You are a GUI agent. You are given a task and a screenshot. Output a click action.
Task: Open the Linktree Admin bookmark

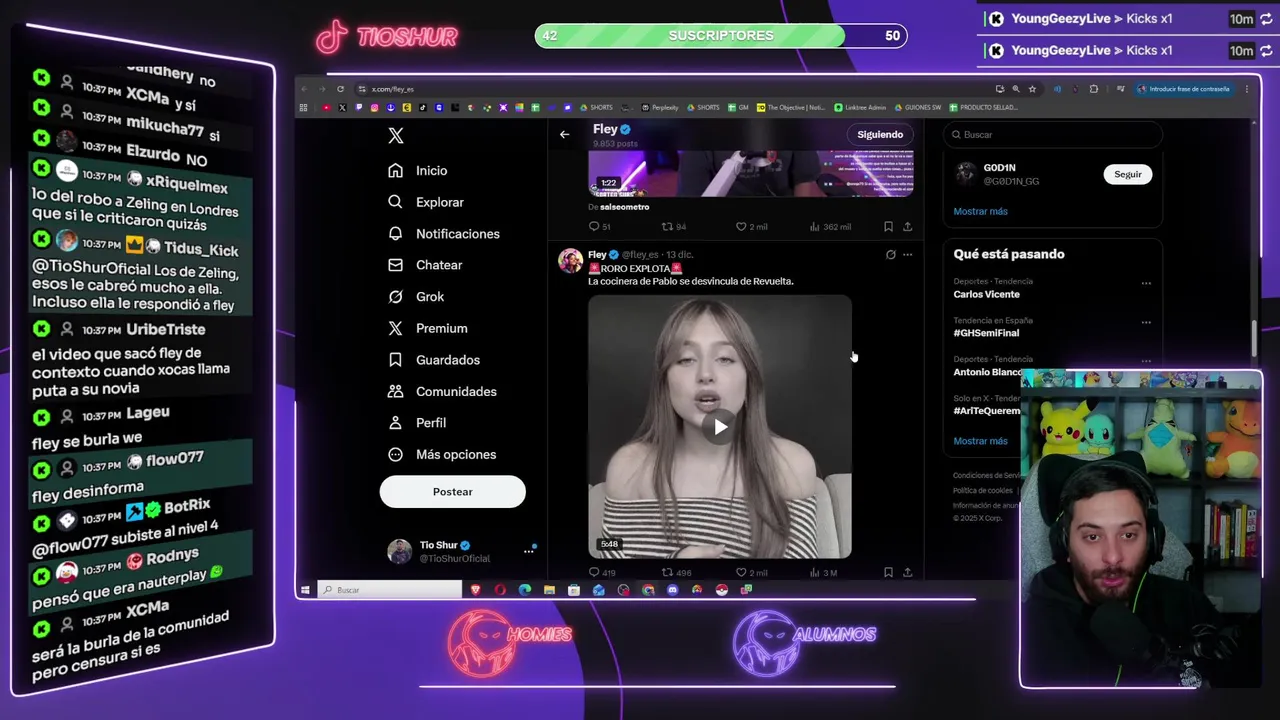[860, 107]
